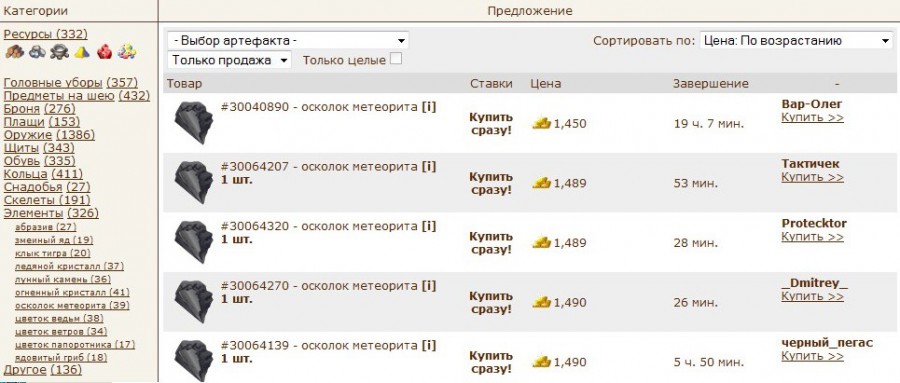Click meteorite image for lot #30064270
The image size is (900, 383).
coord(194,301)
